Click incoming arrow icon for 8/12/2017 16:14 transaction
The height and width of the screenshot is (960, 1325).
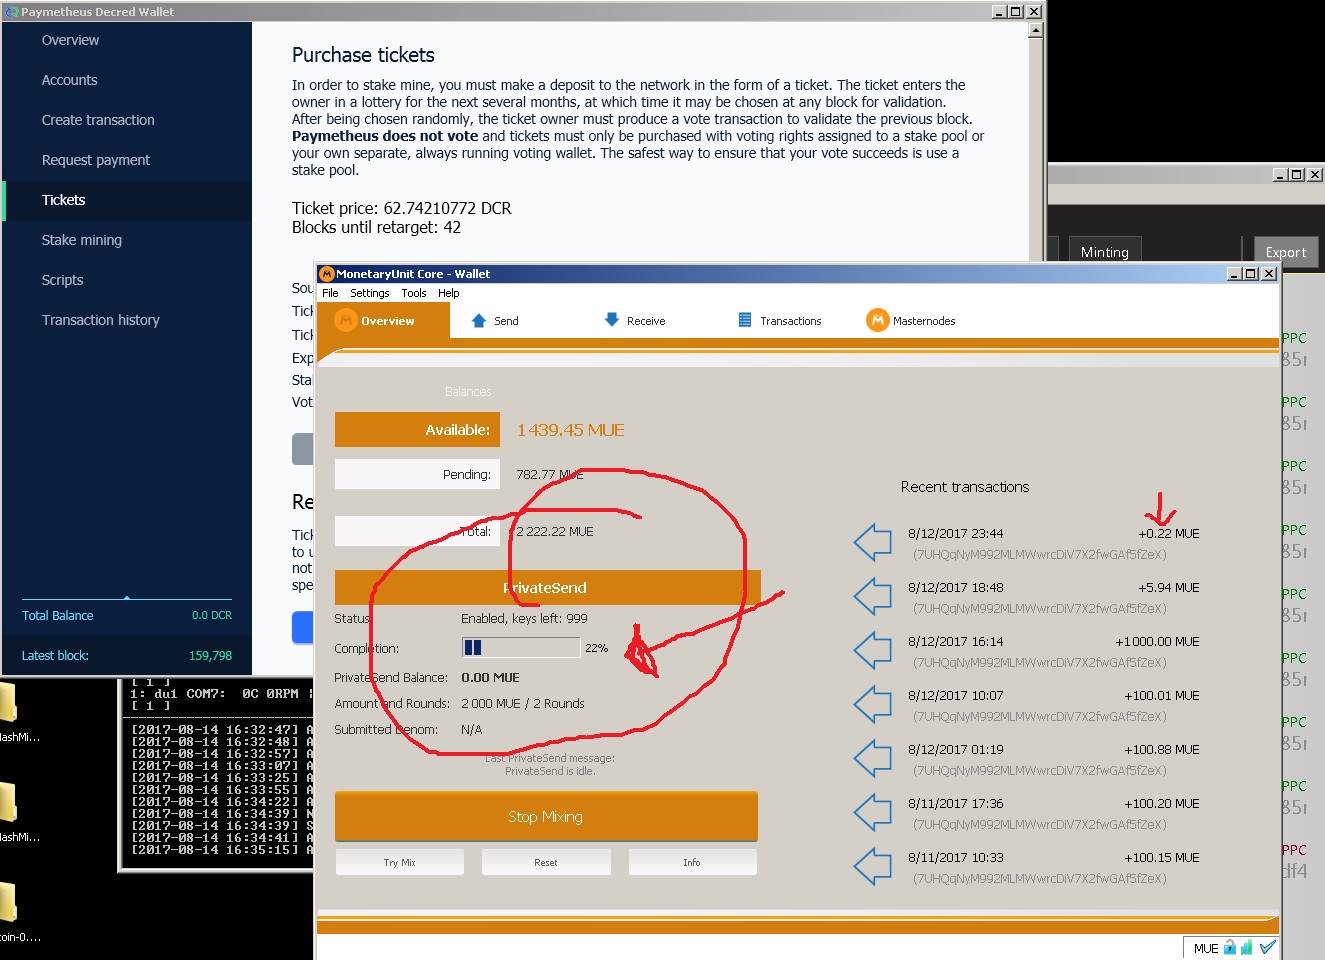[873, 650]
